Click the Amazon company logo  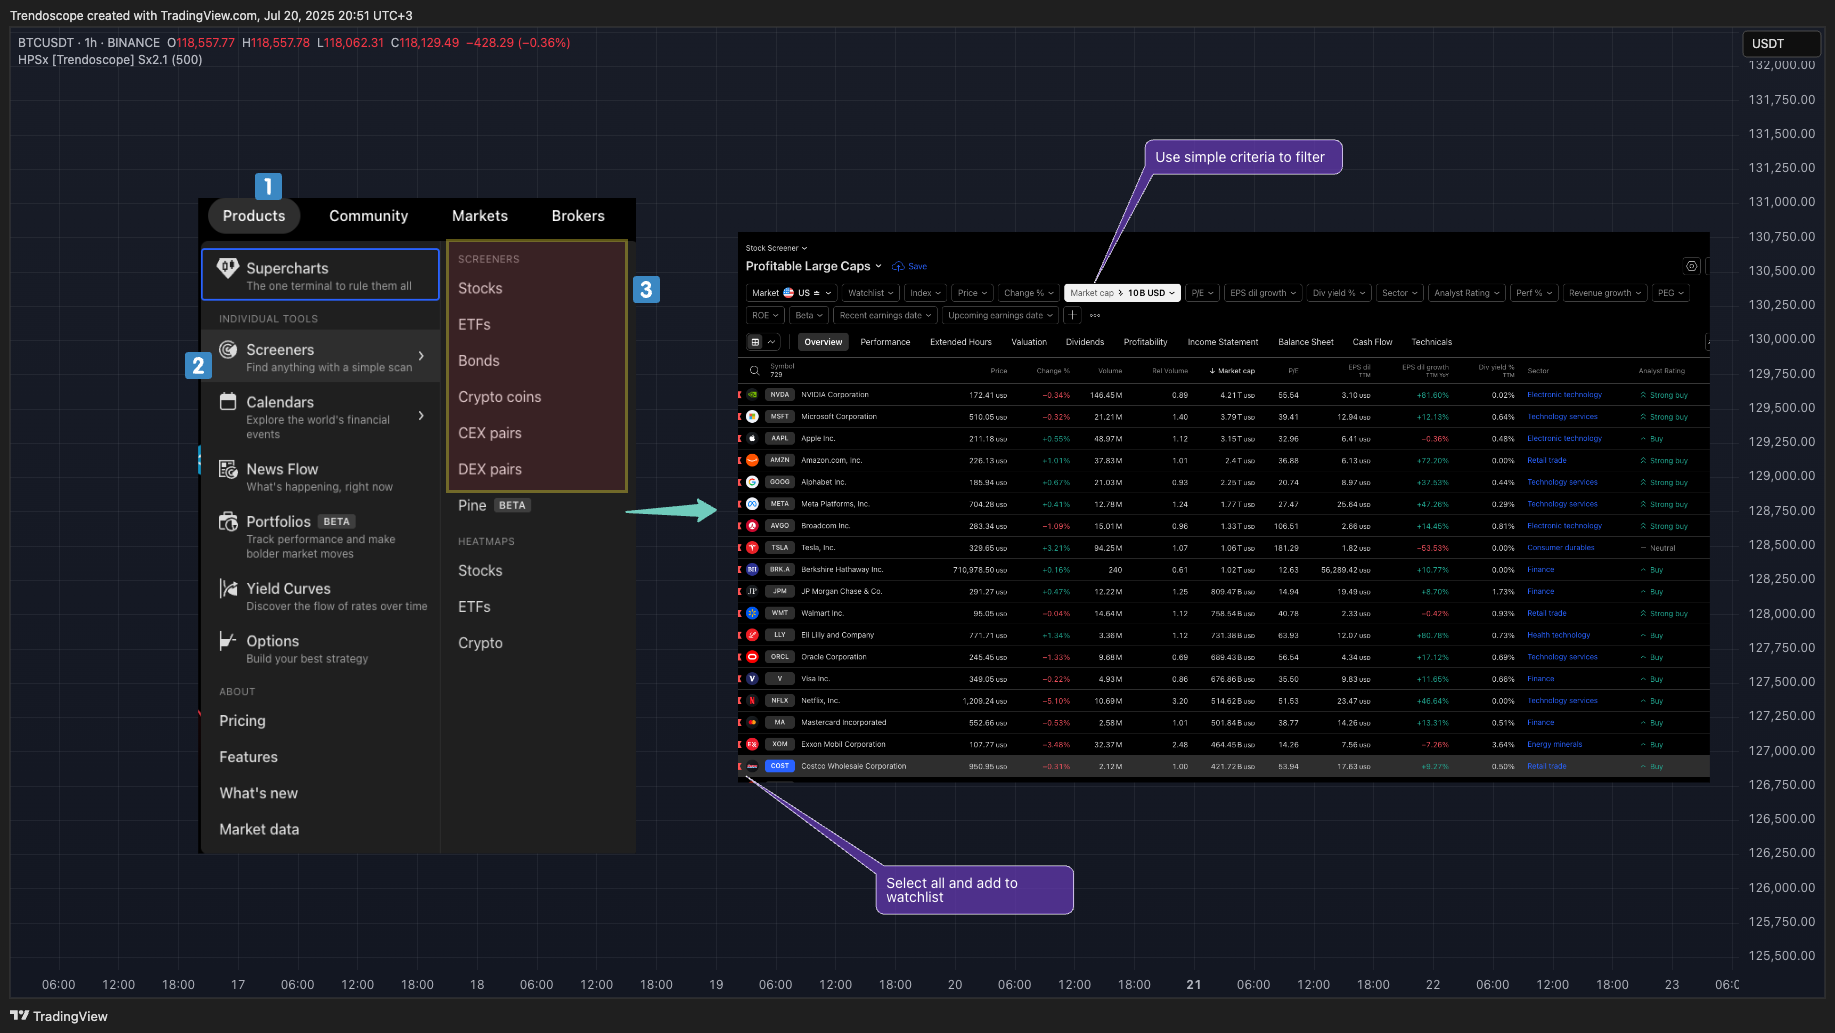(752, 460)
